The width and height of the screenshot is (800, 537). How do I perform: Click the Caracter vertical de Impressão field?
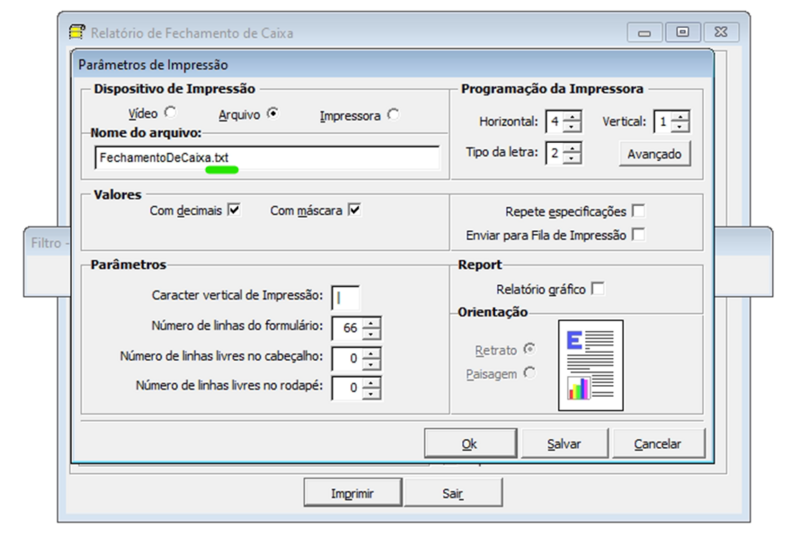(x=345, y=298)
